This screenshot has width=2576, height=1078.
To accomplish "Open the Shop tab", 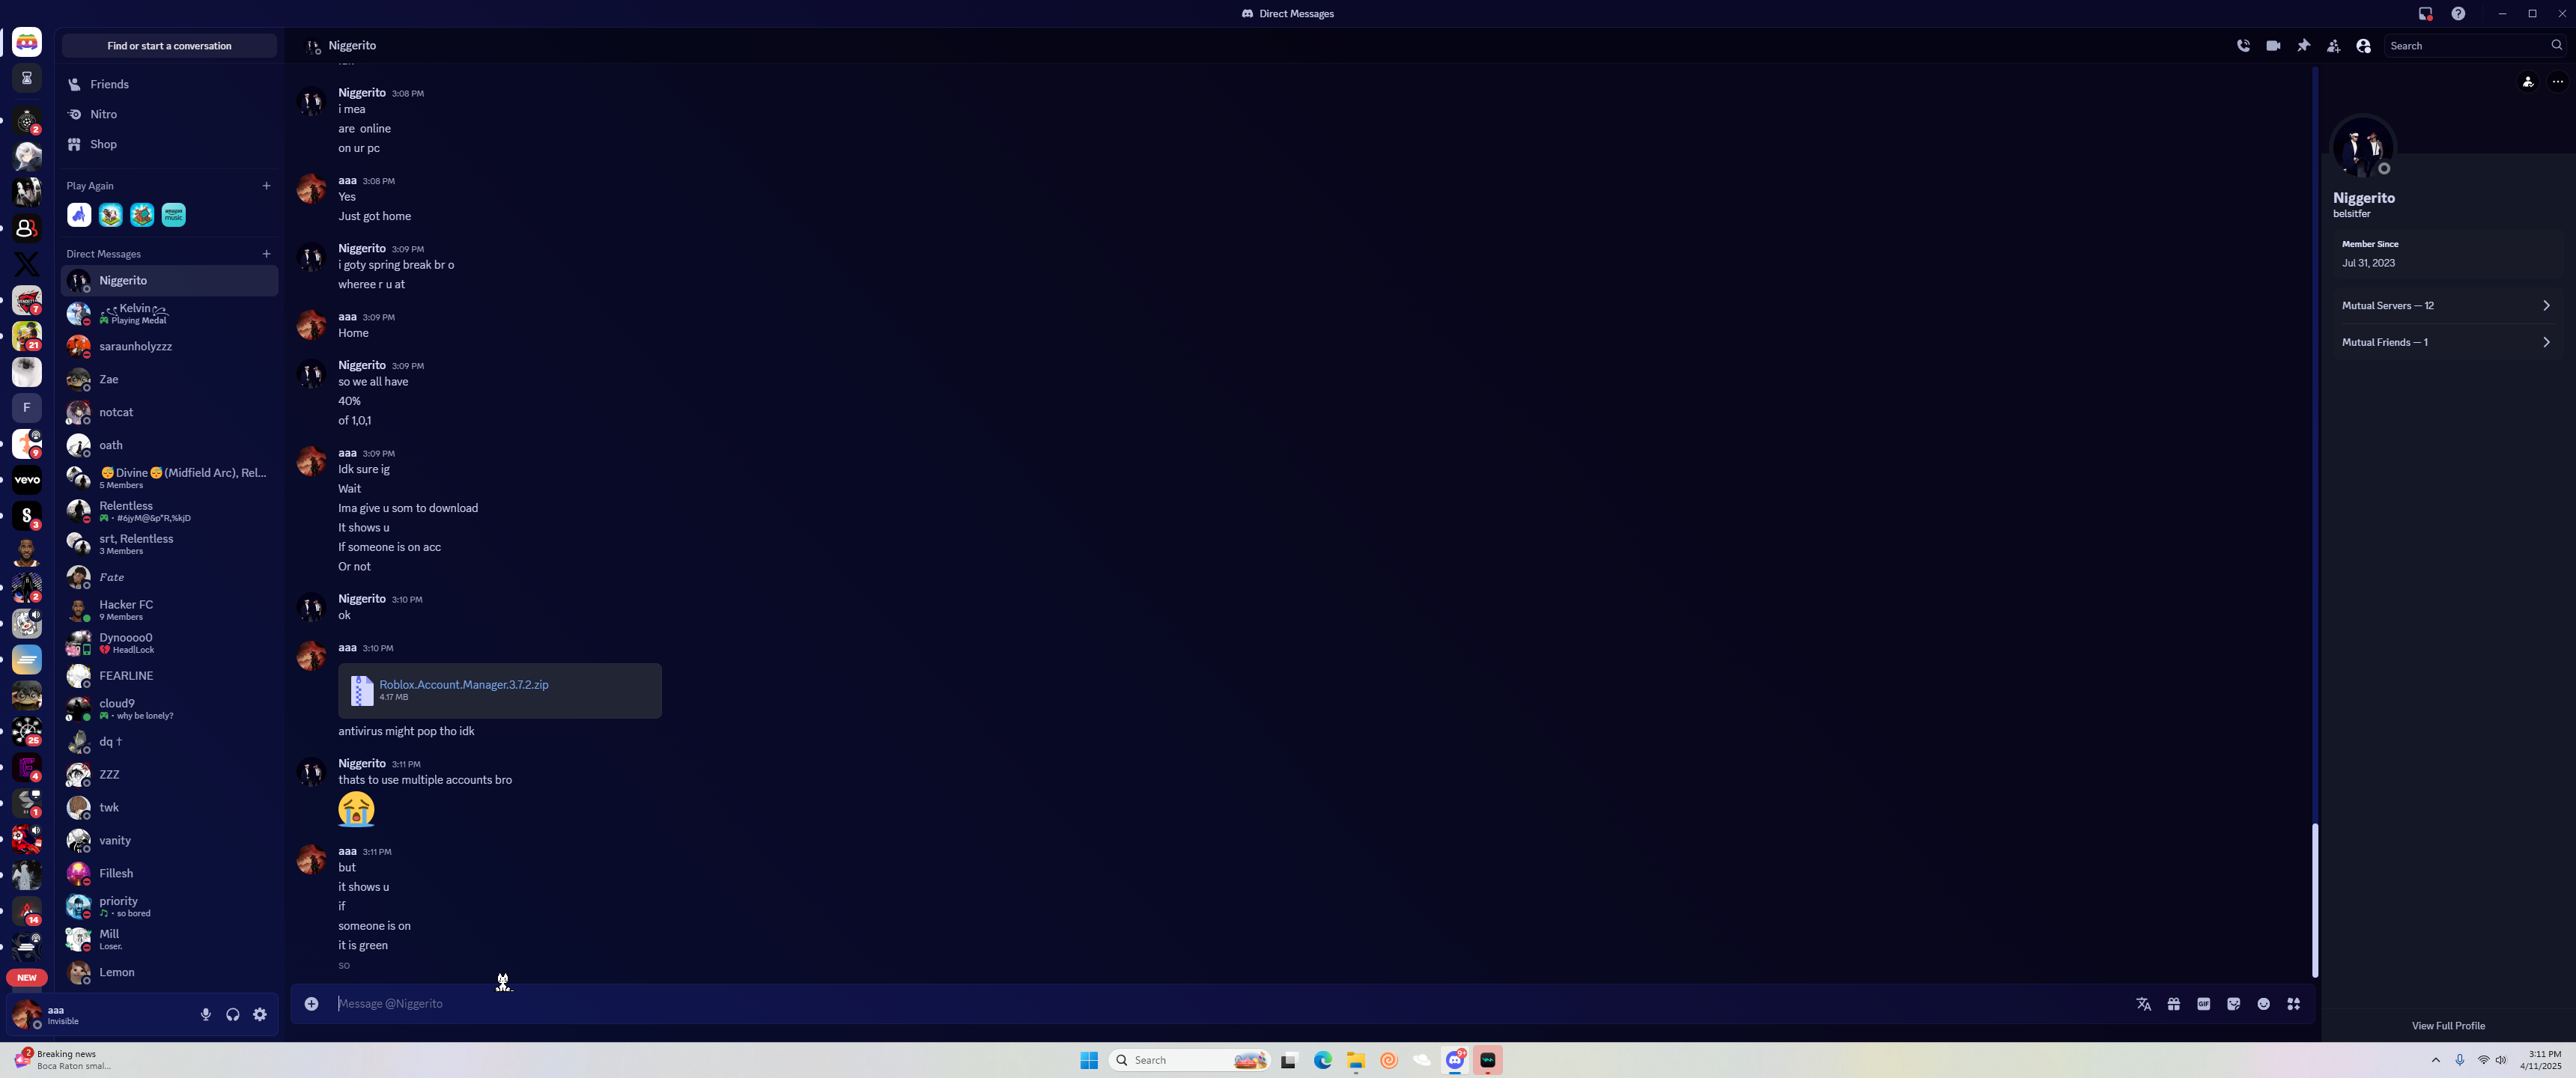I will click(x=170, y=145).
